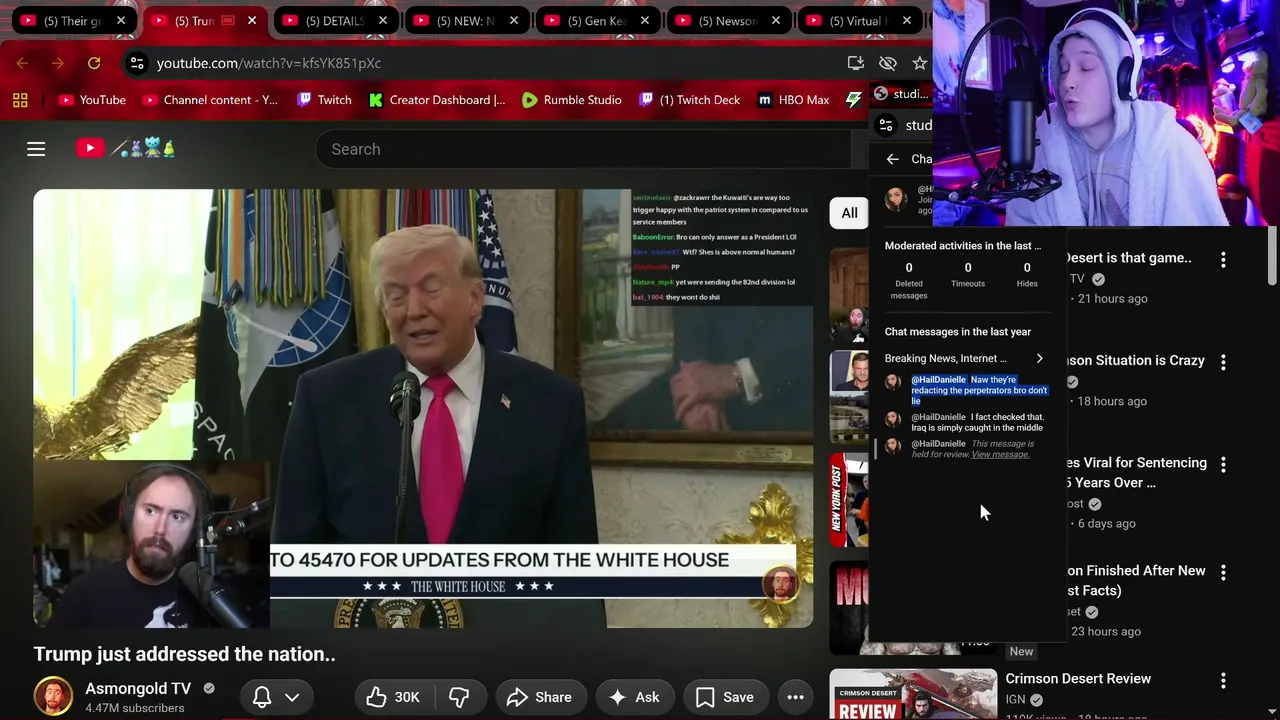Click 'Chat messages in the last year' heading
This screenshot has width=1280, height=720.
point(958,332)
